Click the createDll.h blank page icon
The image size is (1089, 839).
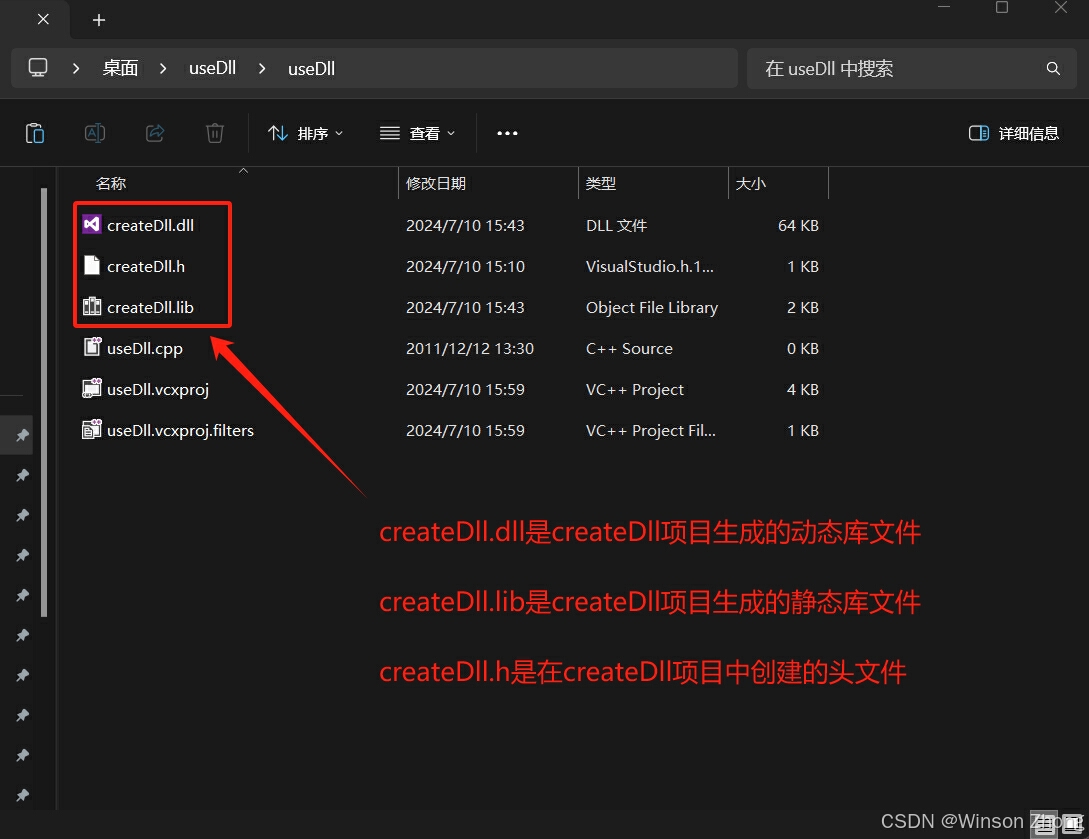point(92,265)
